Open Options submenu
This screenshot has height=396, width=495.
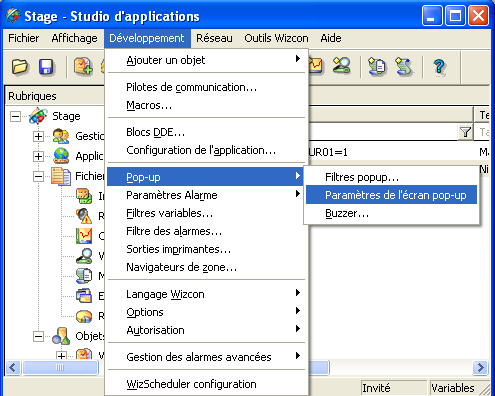[x=207, y=312]
